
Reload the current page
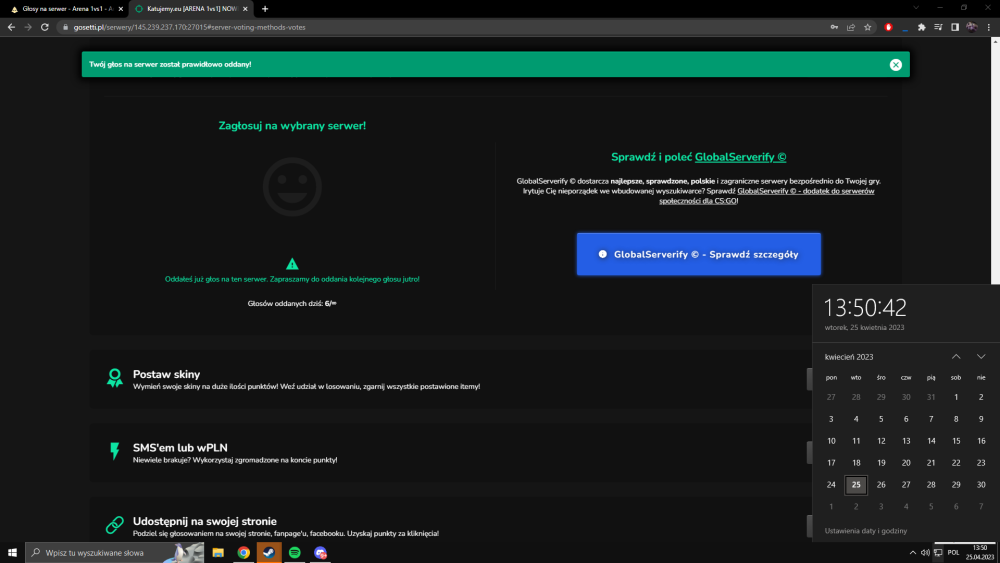45,27
